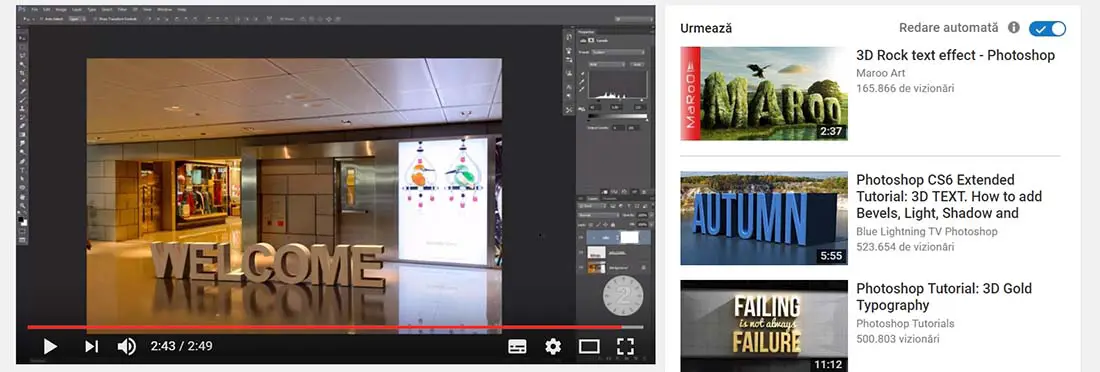Click the 11:12 duration badge

coord(828,365)
